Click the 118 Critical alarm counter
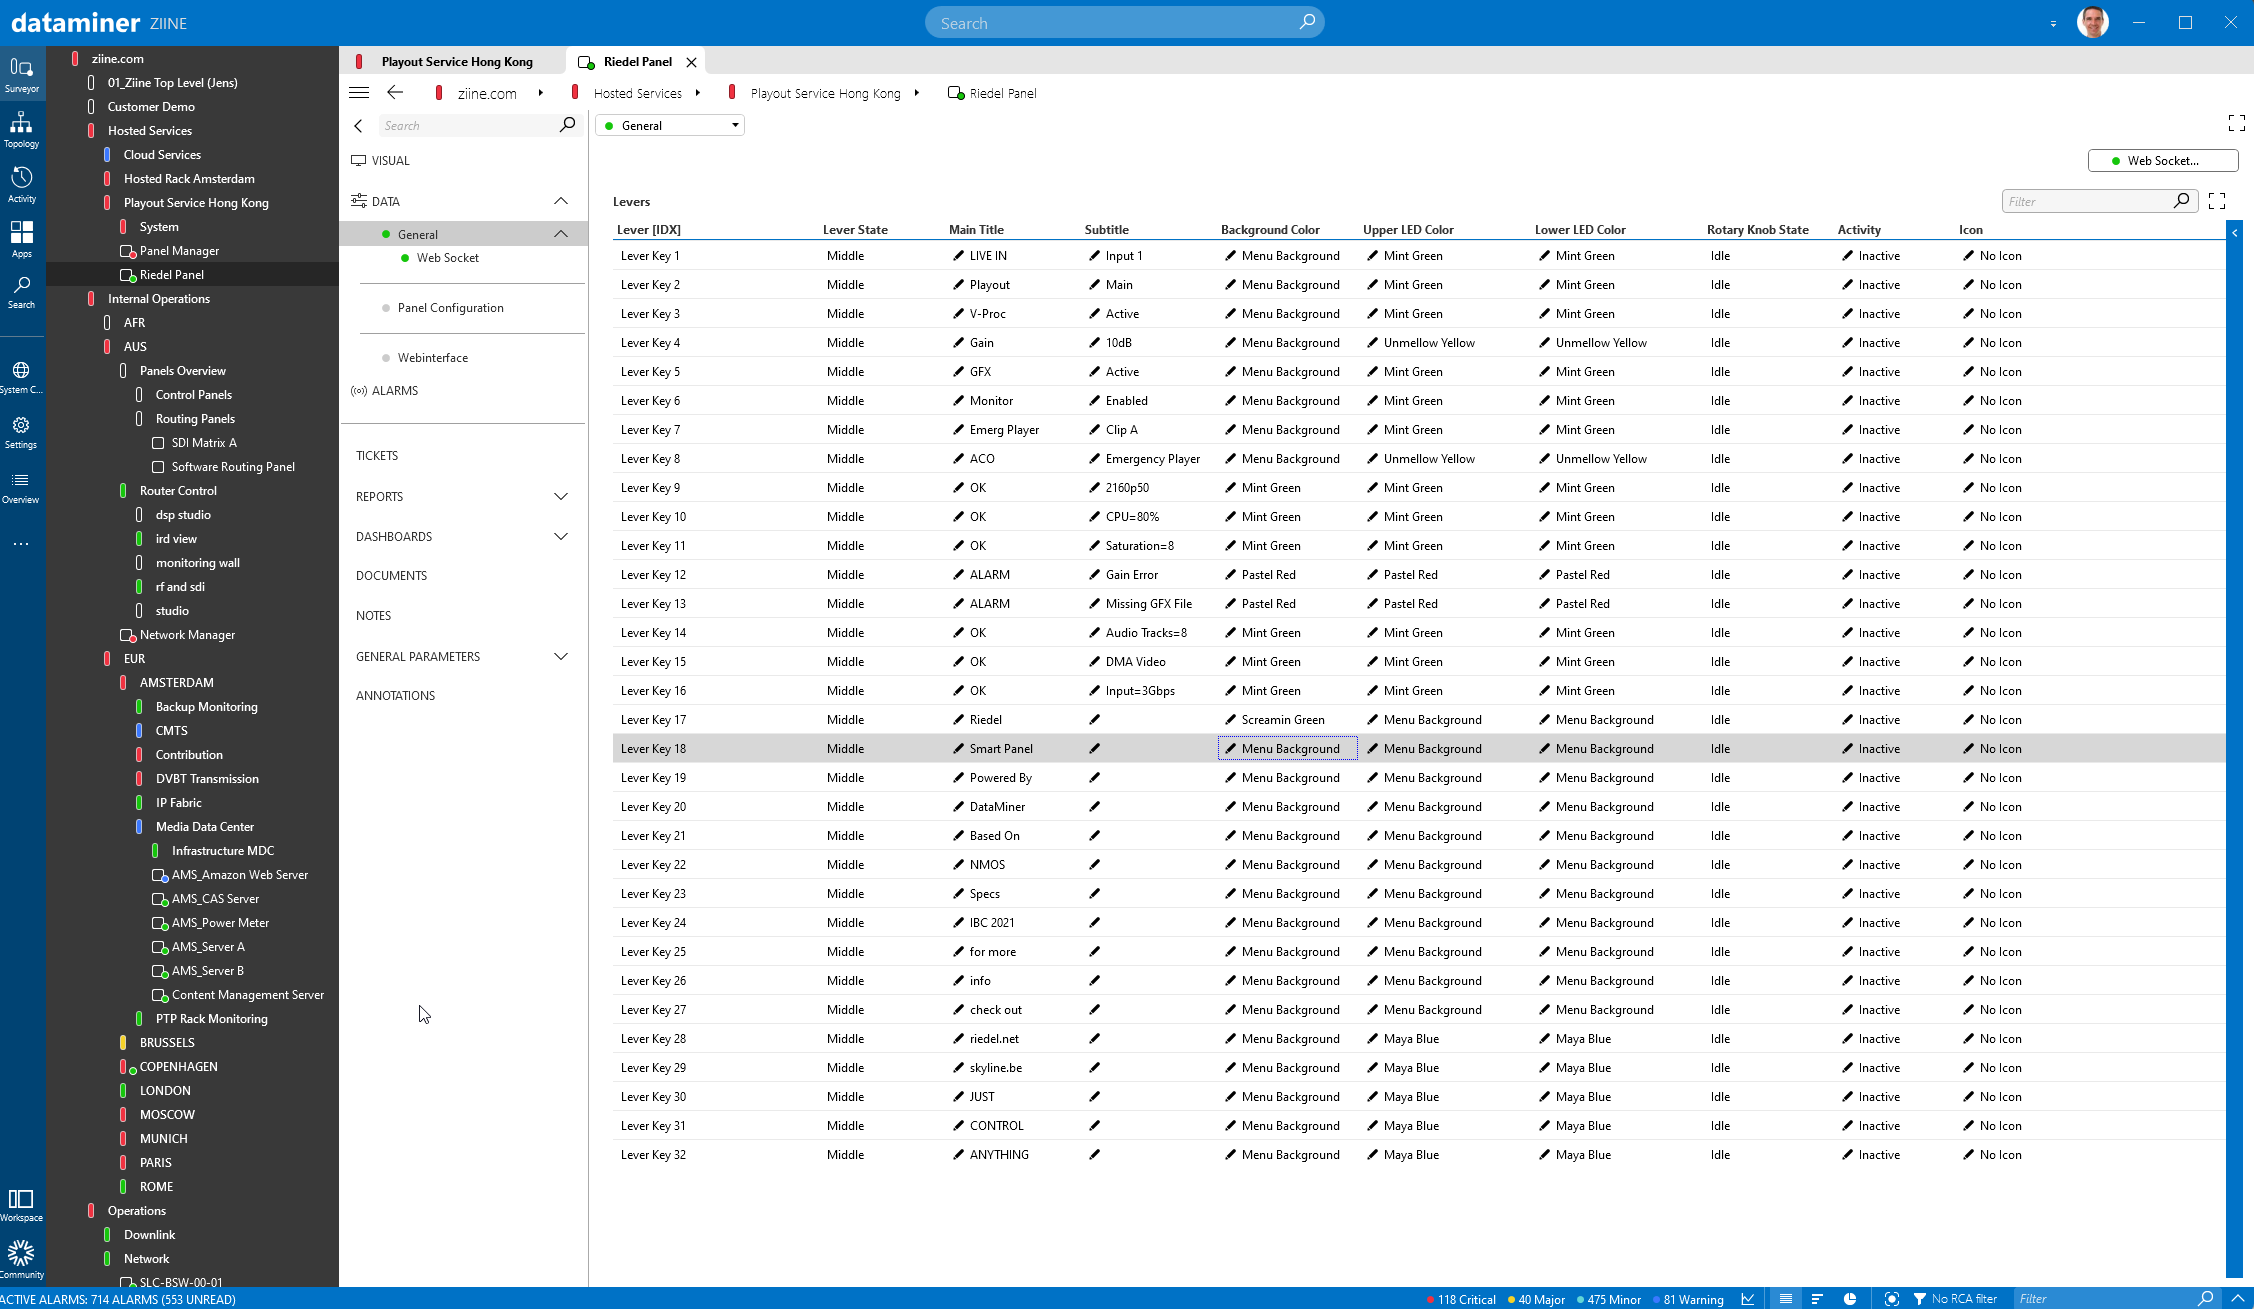 click(x=1461, y=1299)
